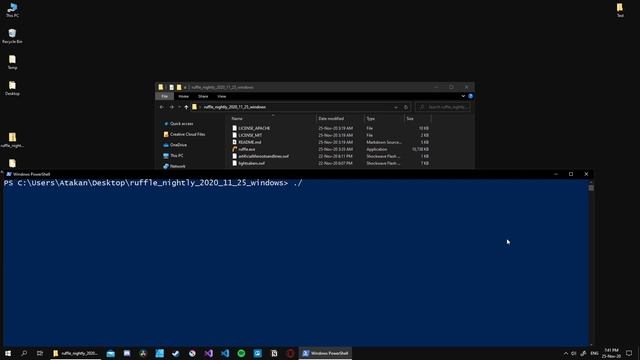This screenshot has width=640, height=360.
Task: Open Task View from the taskbar
Action: [x=40, y=353]
